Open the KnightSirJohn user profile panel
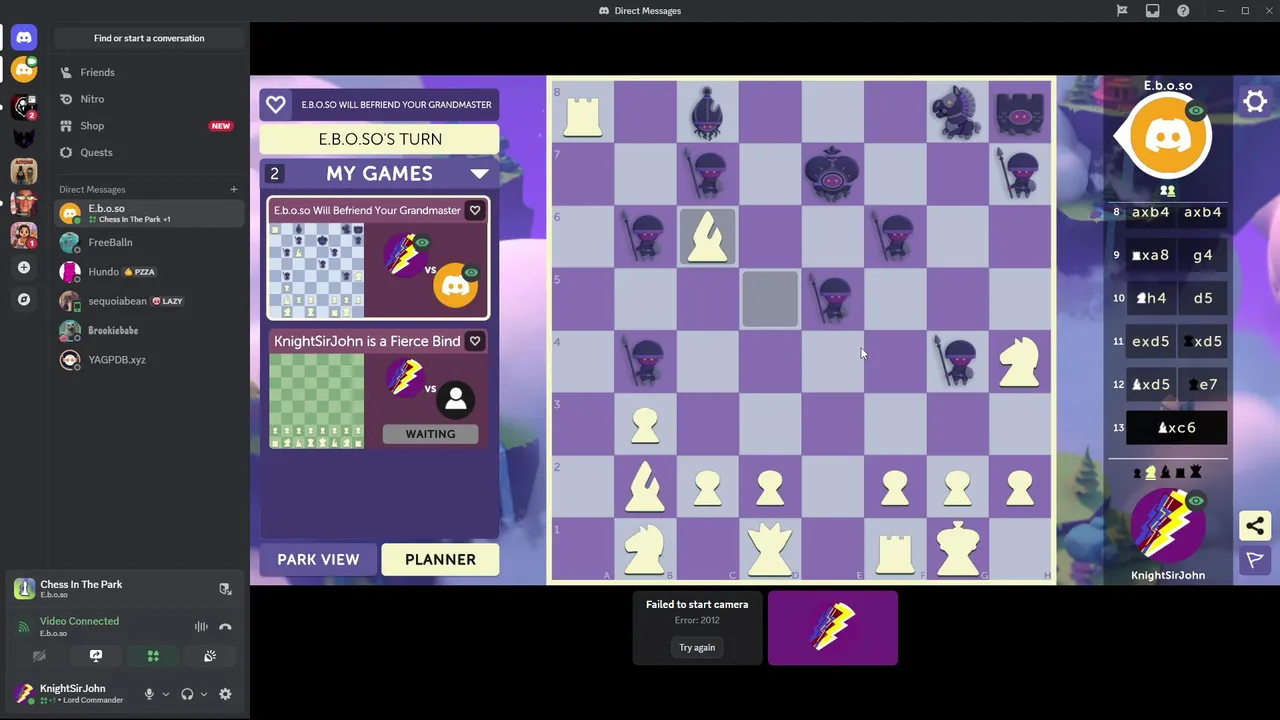Viewport: 1280px width, 720px height. click(x=70, y=693)
